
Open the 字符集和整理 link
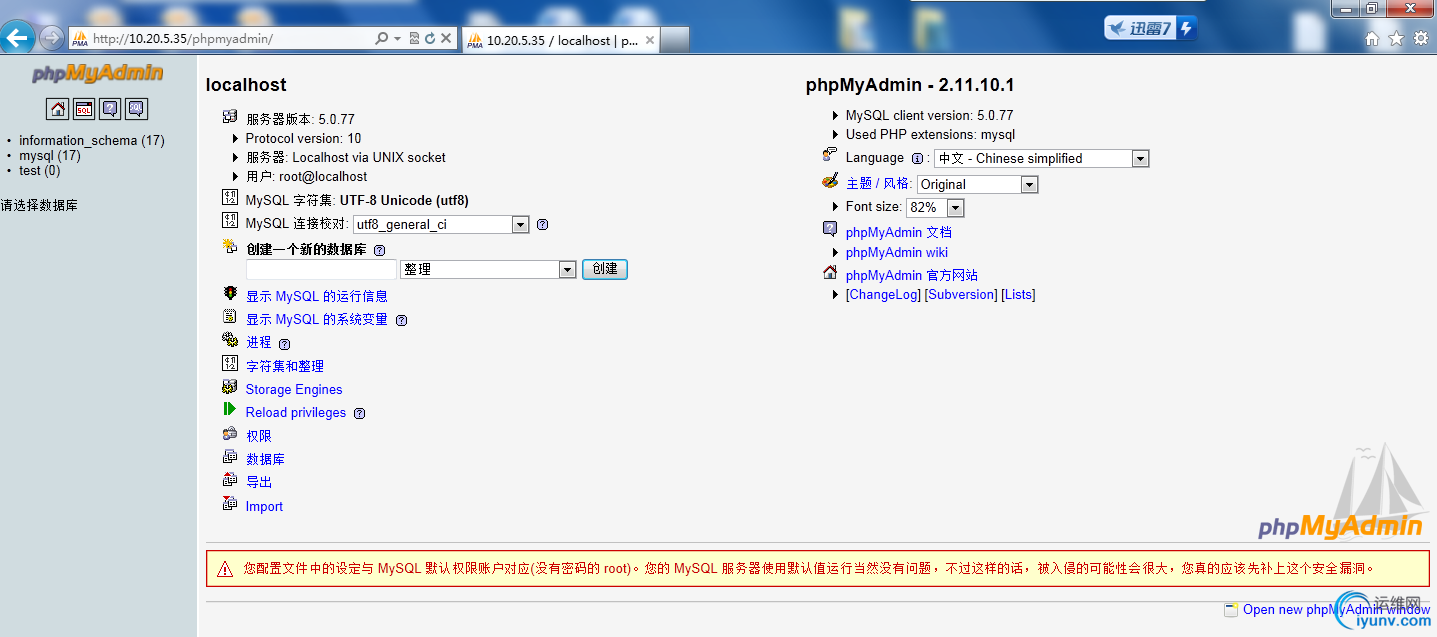(x=285, y=366)
